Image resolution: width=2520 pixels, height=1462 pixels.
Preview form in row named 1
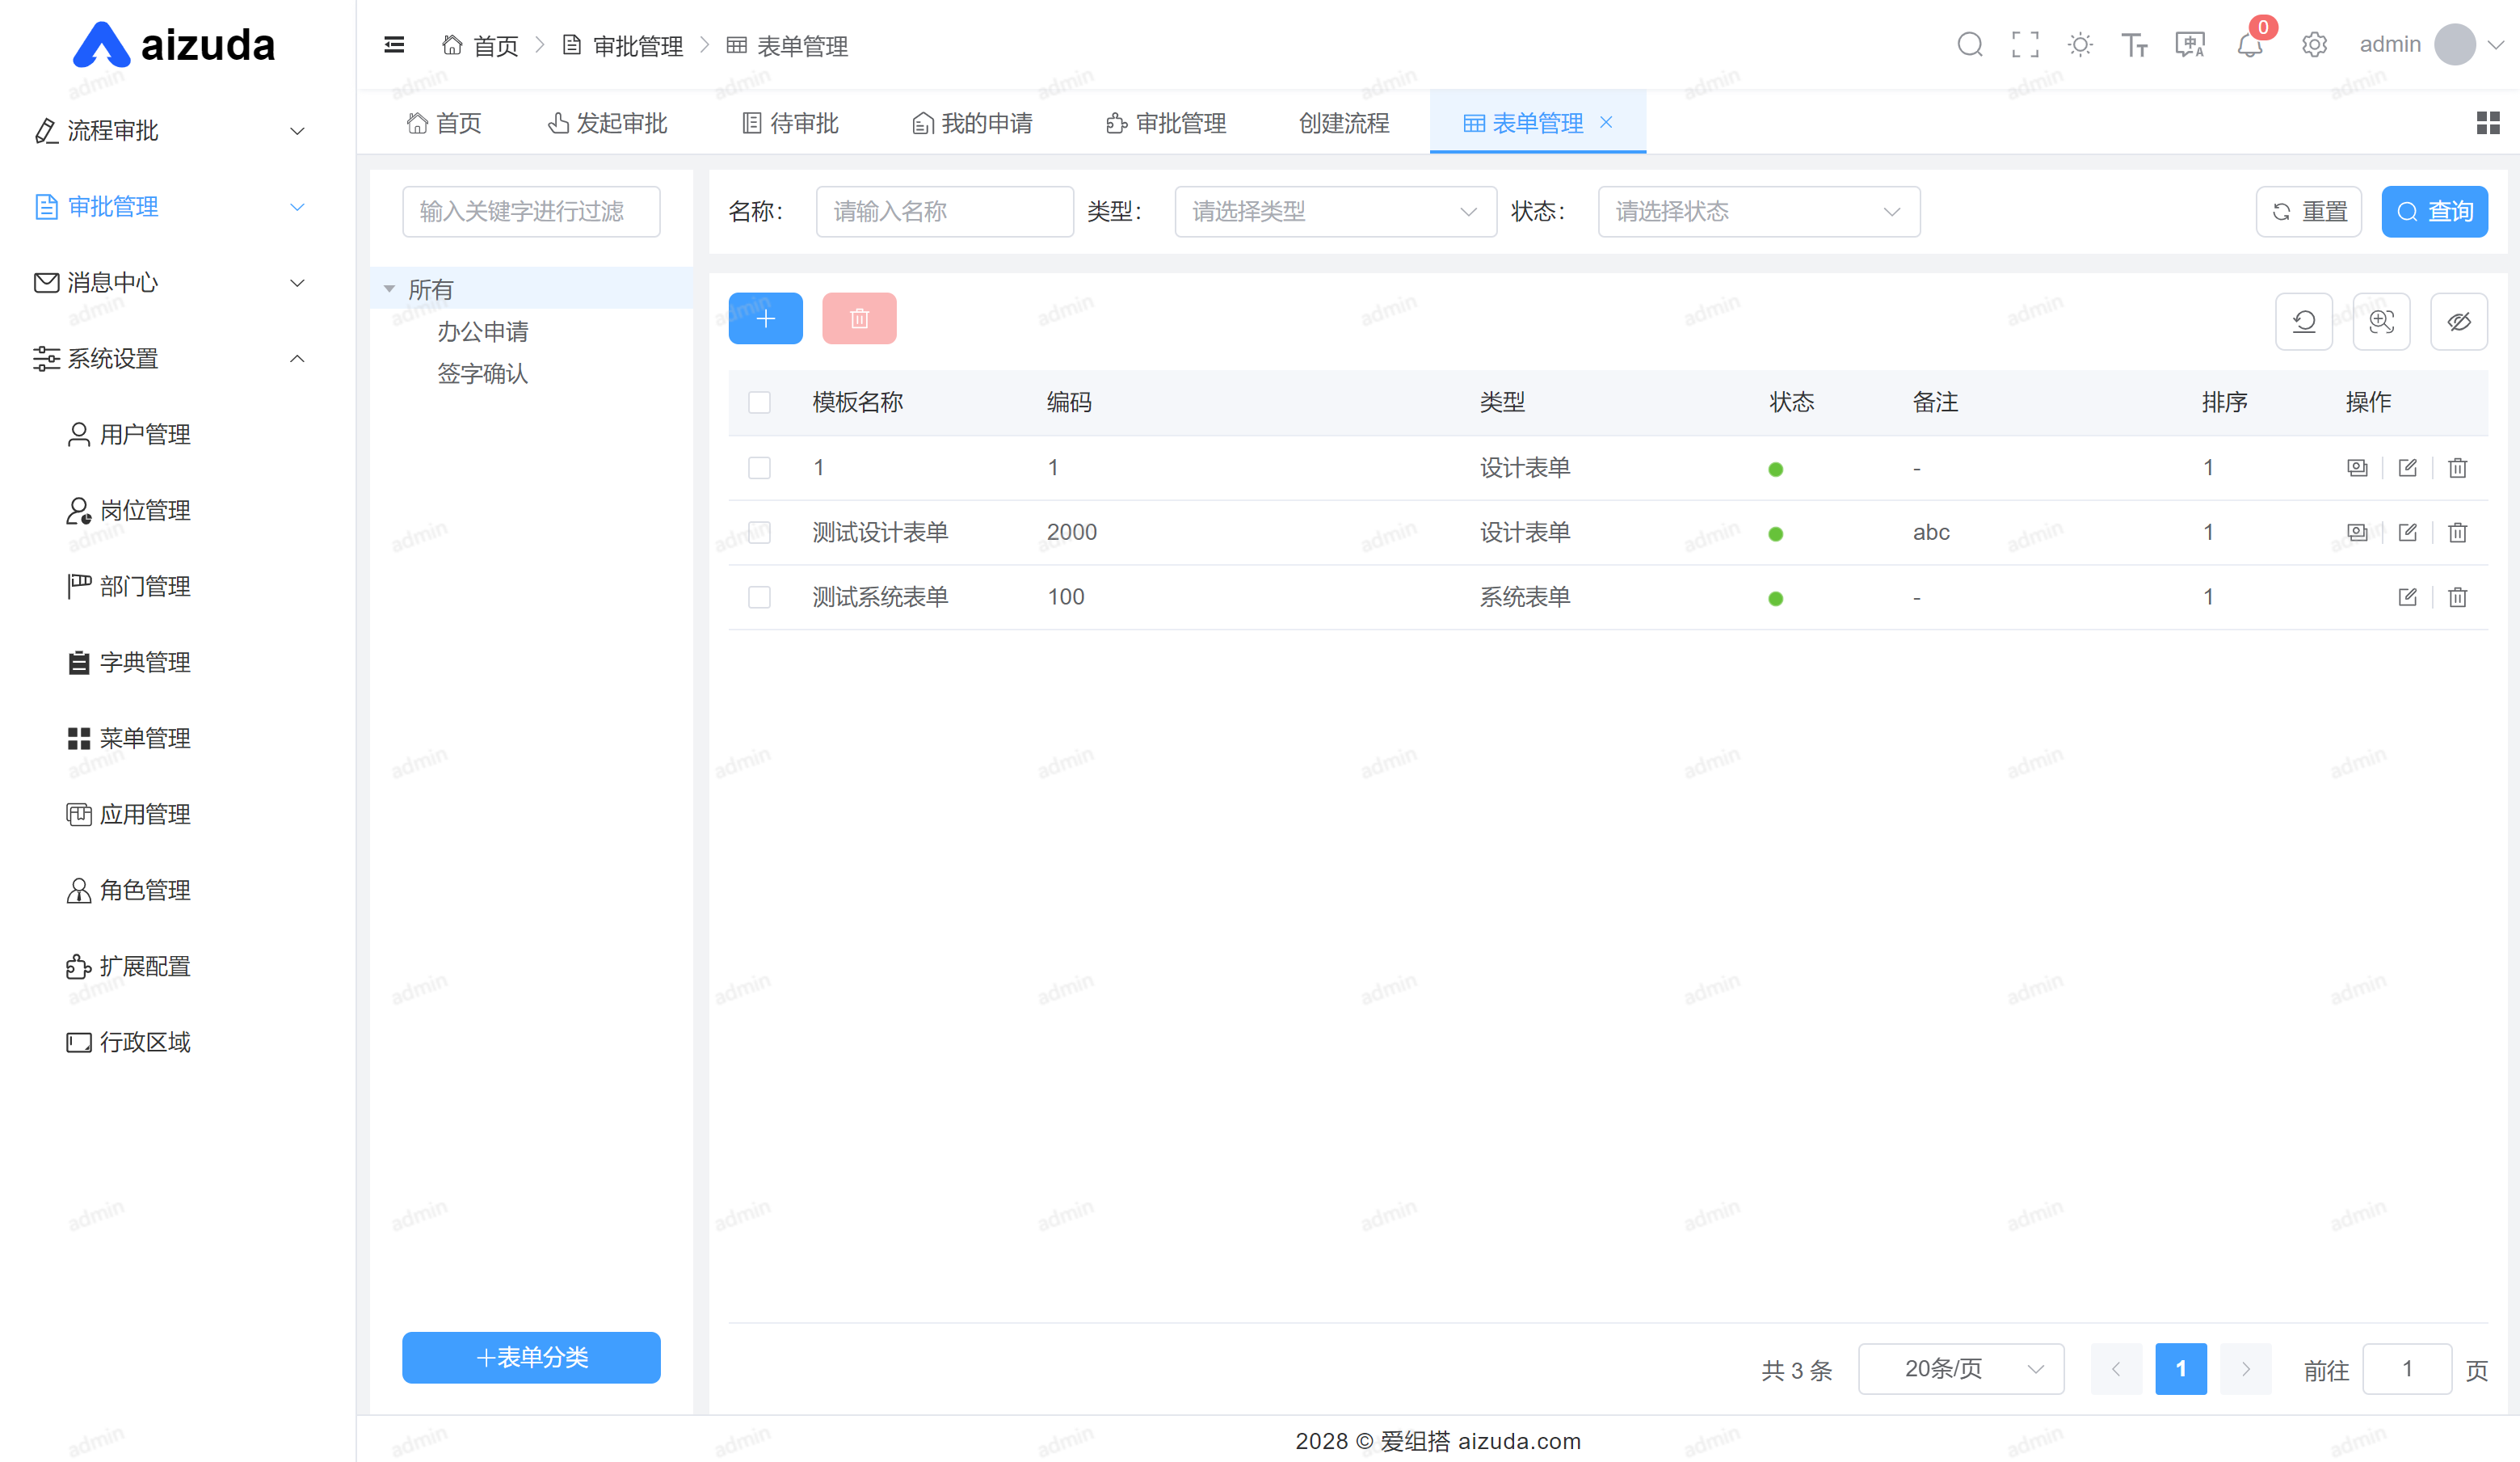click(2357, 467)
